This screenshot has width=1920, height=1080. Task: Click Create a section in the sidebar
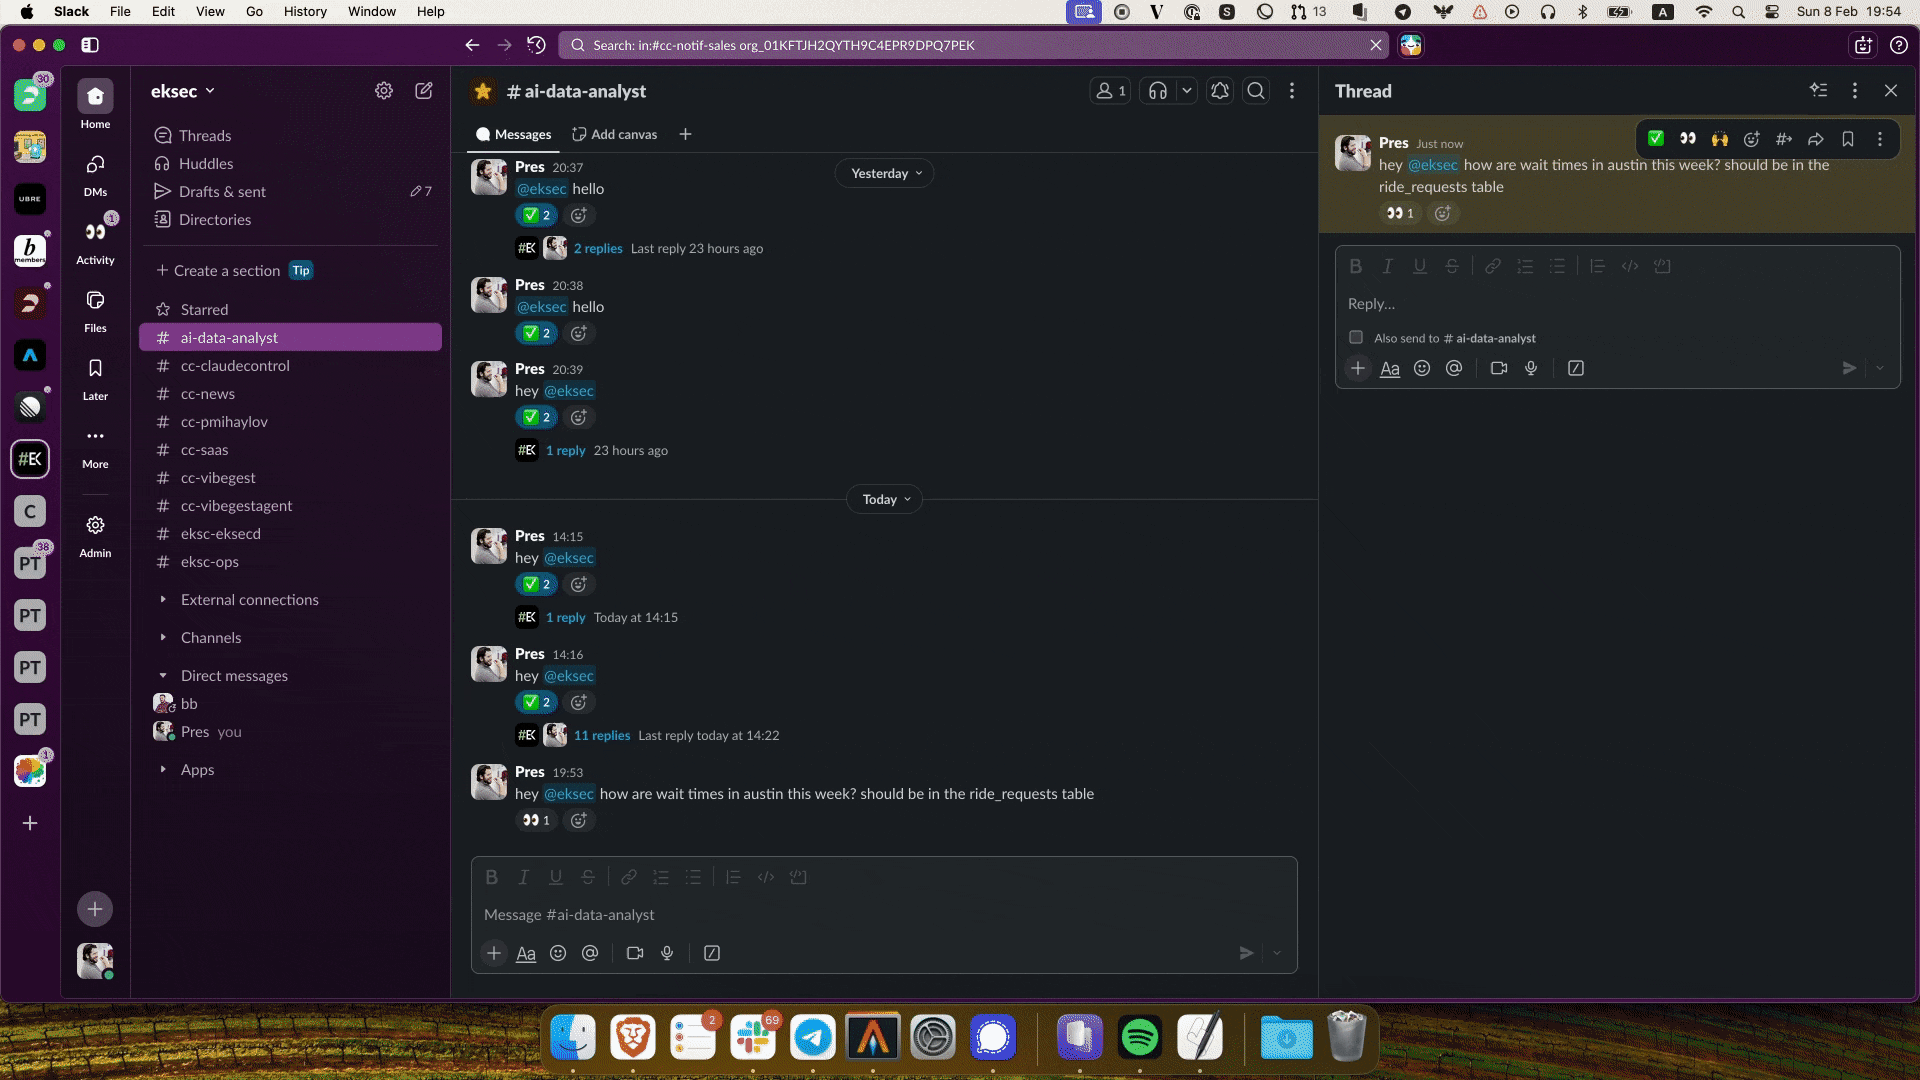pos(227,270)
